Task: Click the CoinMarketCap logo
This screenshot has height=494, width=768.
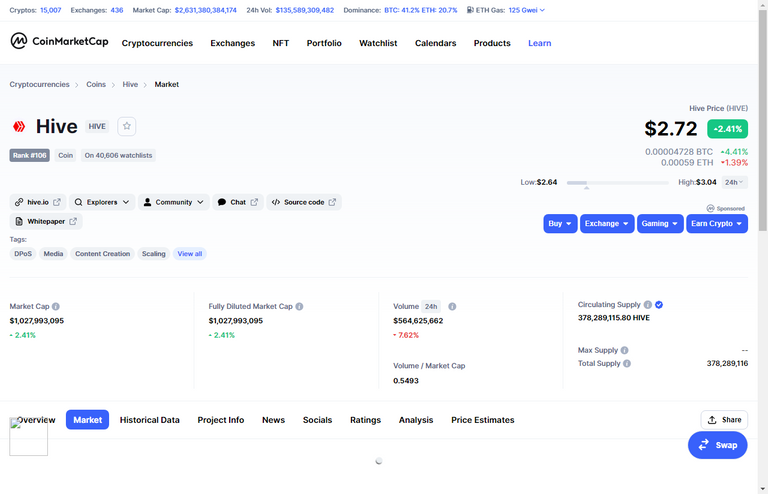Action: [x=59, y=41]
